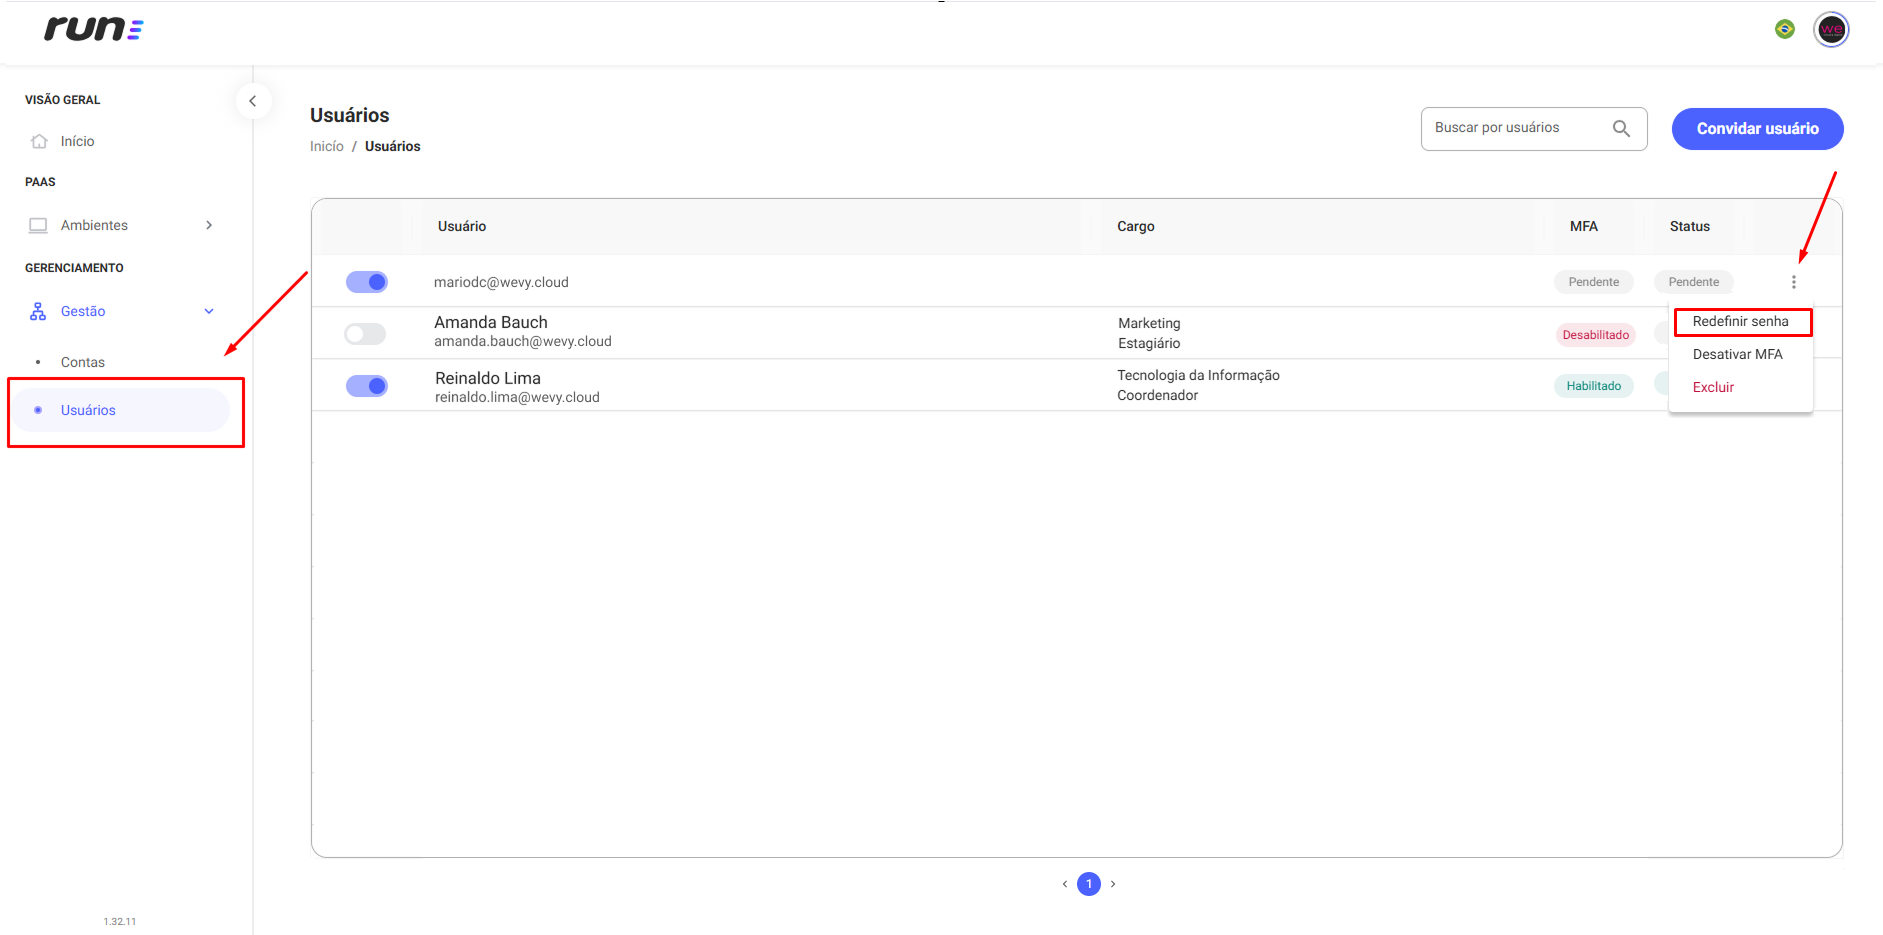
Task: Select page 1 in the pagination
Action: click(x=1089, y=884)
